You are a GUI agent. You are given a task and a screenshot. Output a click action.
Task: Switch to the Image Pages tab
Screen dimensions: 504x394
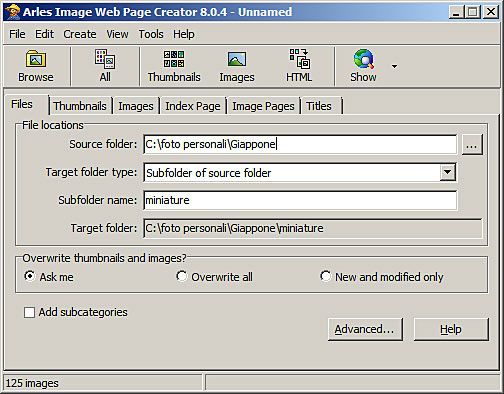pyautogui.click(x=263, y=106)
